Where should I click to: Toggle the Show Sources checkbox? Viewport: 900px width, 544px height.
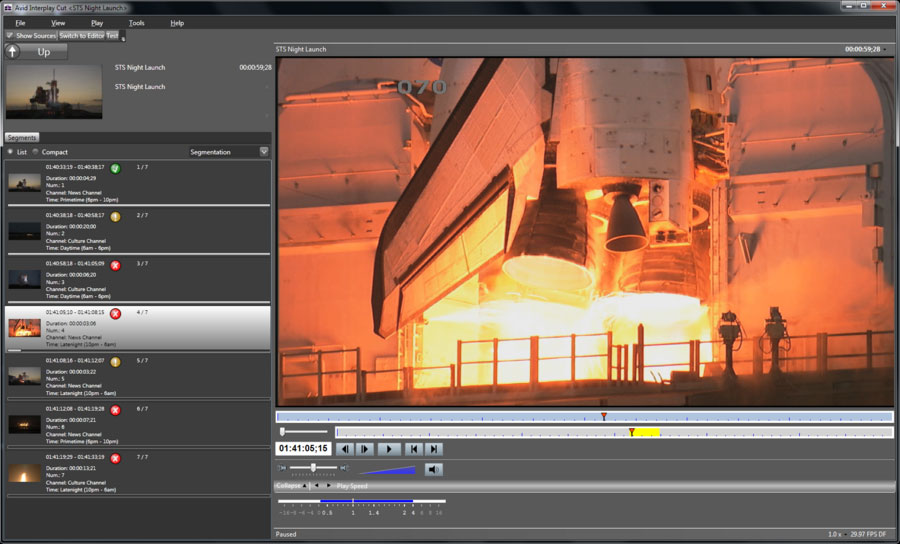click(x=10, y=36)
